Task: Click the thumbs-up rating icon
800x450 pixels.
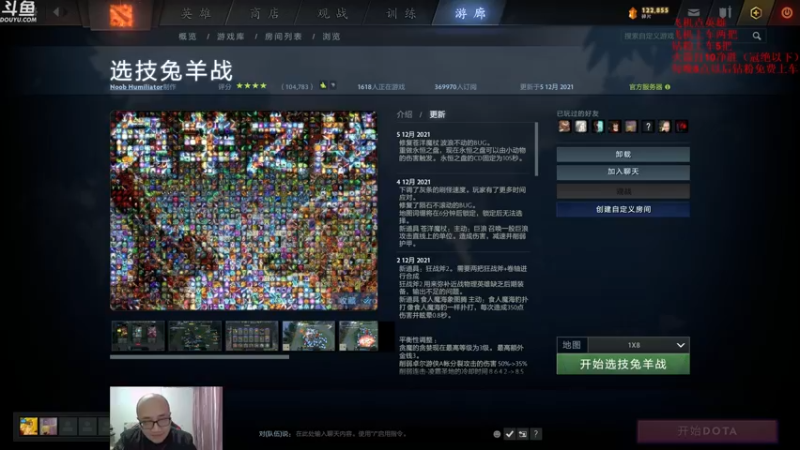Action: coord(323,86)
